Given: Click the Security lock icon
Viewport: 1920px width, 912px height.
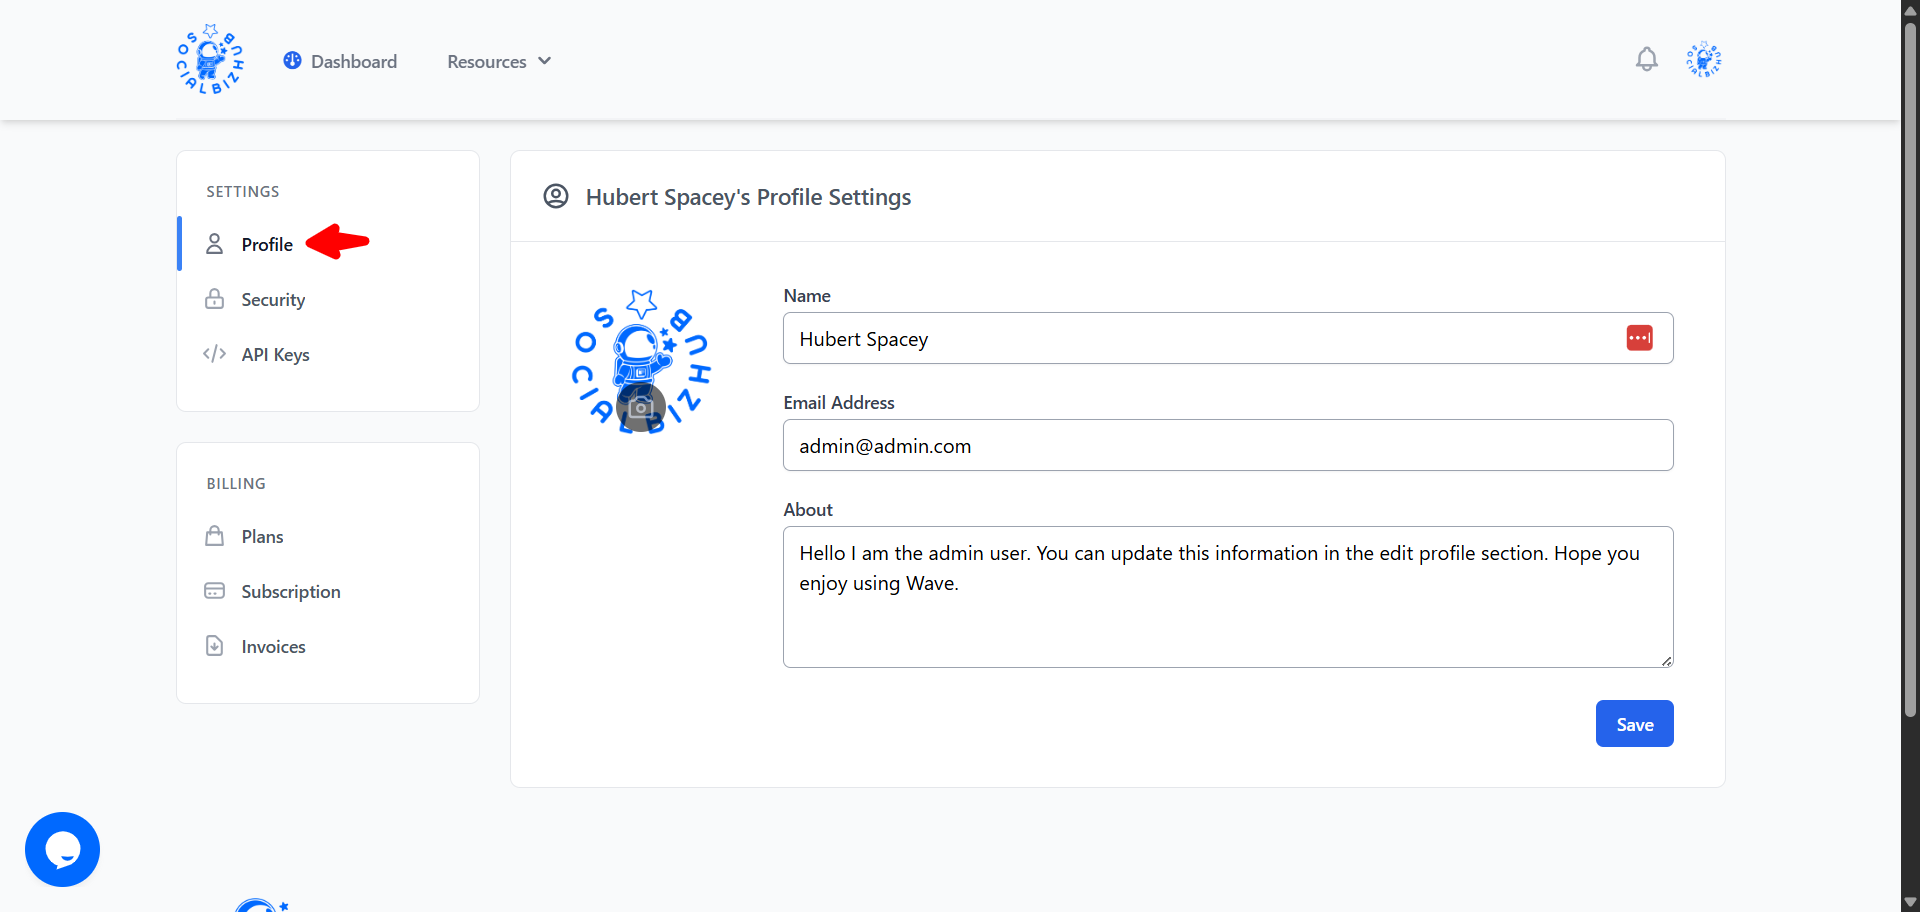Looking at the screenshot, I should click(x=214, y=299).
